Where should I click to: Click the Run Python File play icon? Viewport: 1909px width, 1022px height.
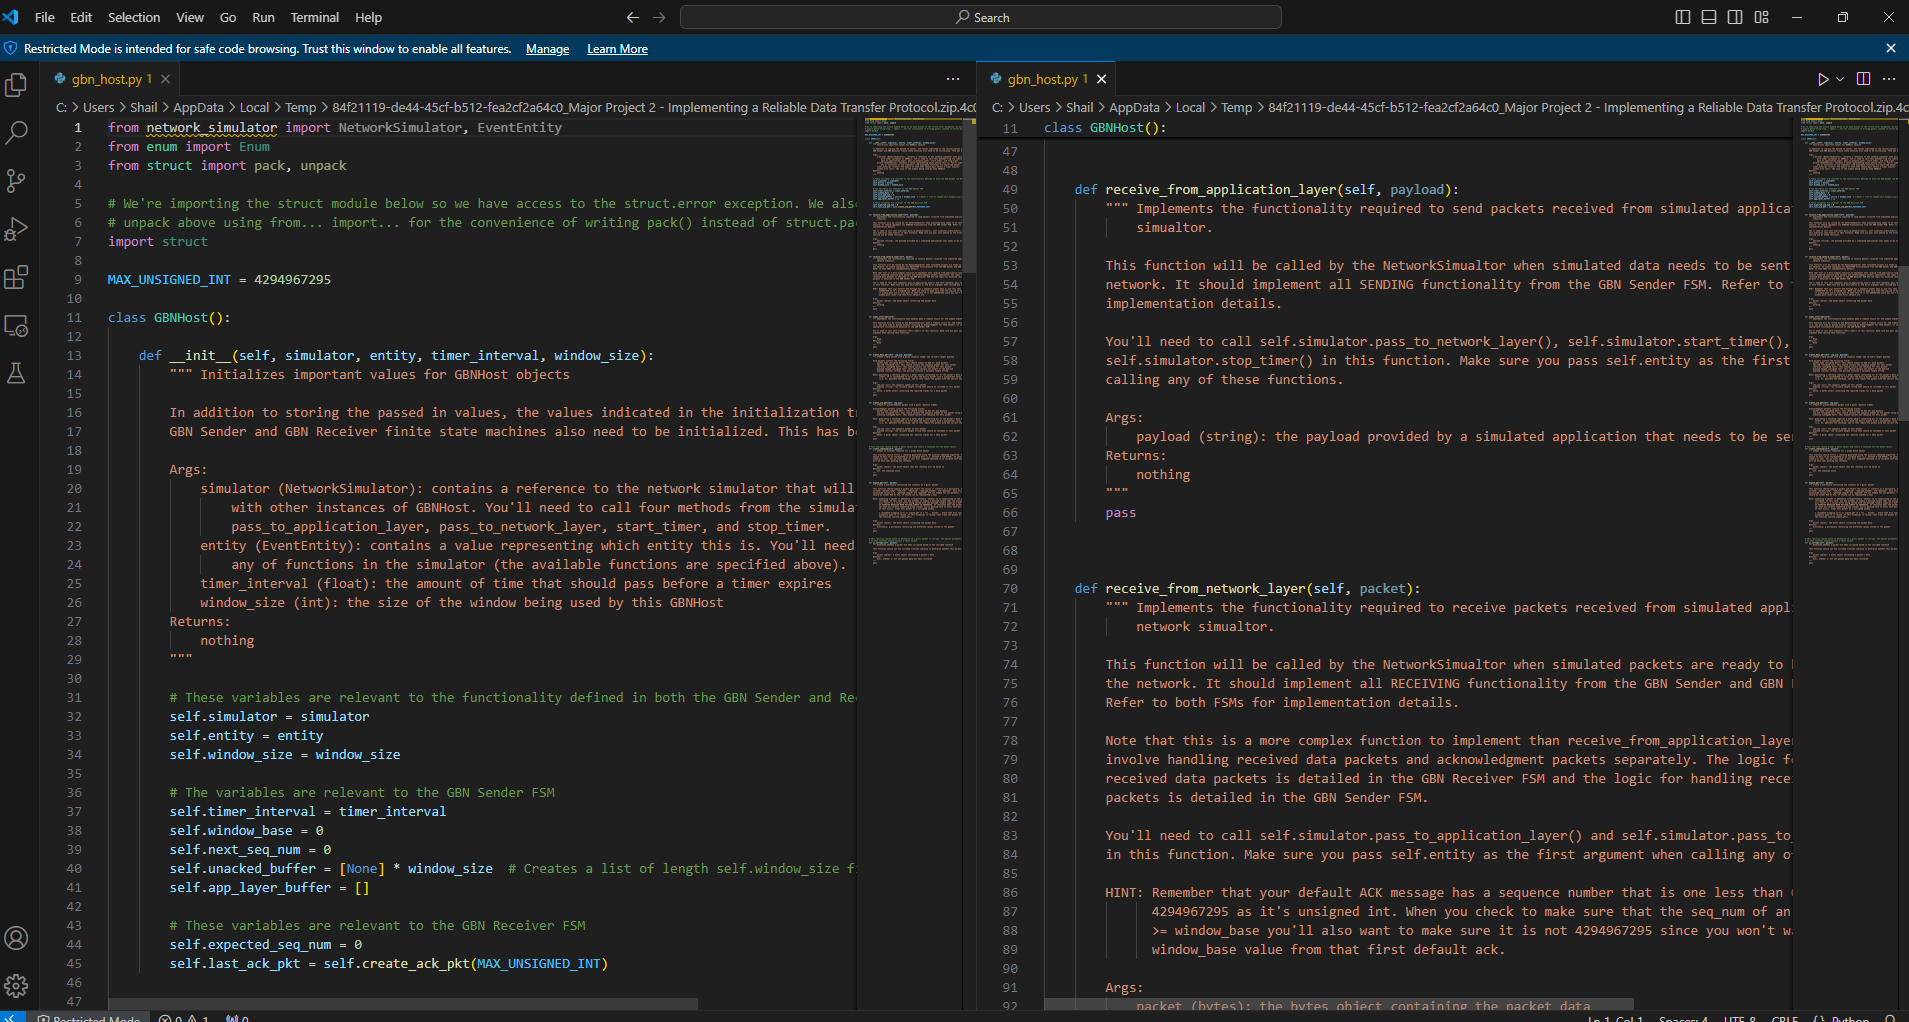click(x=1822, y=79)
